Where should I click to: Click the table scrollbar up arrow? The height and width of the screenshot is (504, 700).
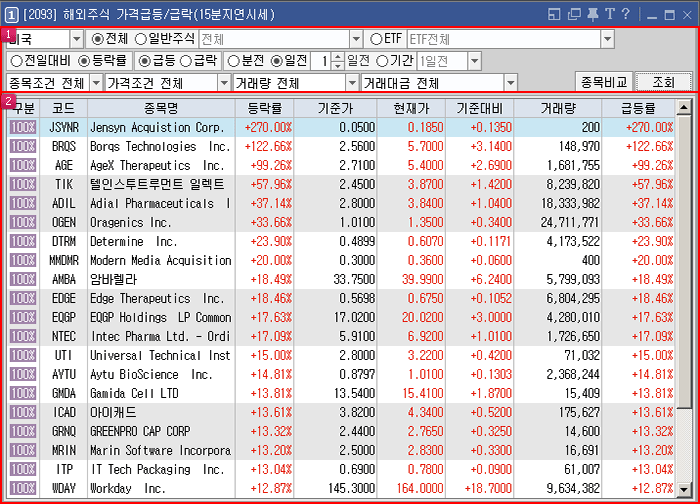(x=684, y=107)
